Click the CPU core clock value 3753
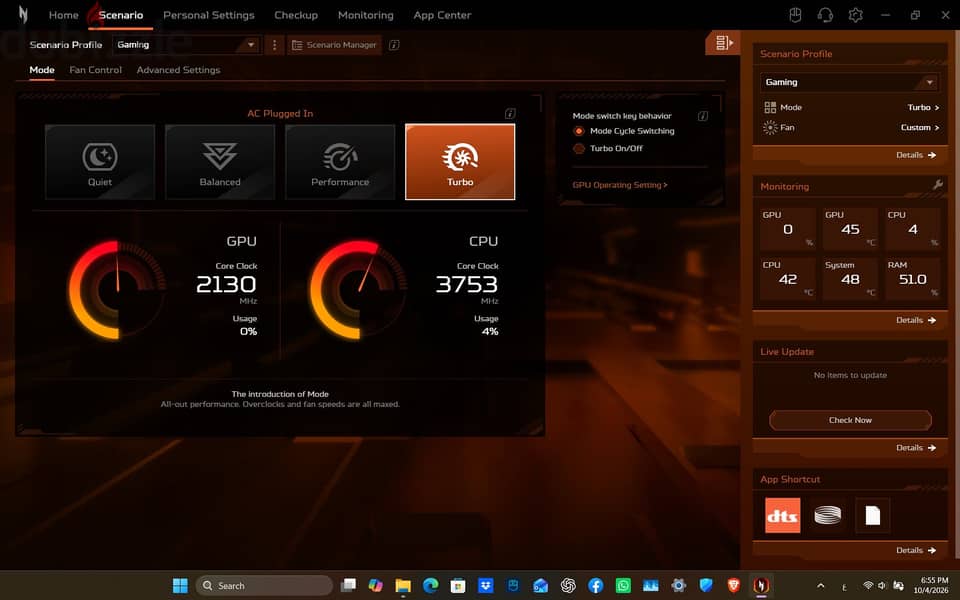 pos(467,284)
